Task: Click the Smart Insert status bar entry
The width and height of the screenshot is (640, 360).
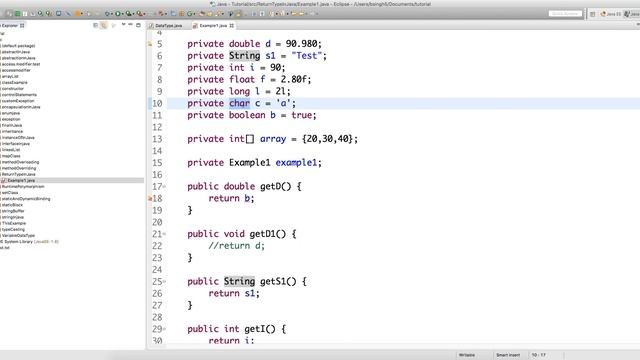Action: pos(508,355)
